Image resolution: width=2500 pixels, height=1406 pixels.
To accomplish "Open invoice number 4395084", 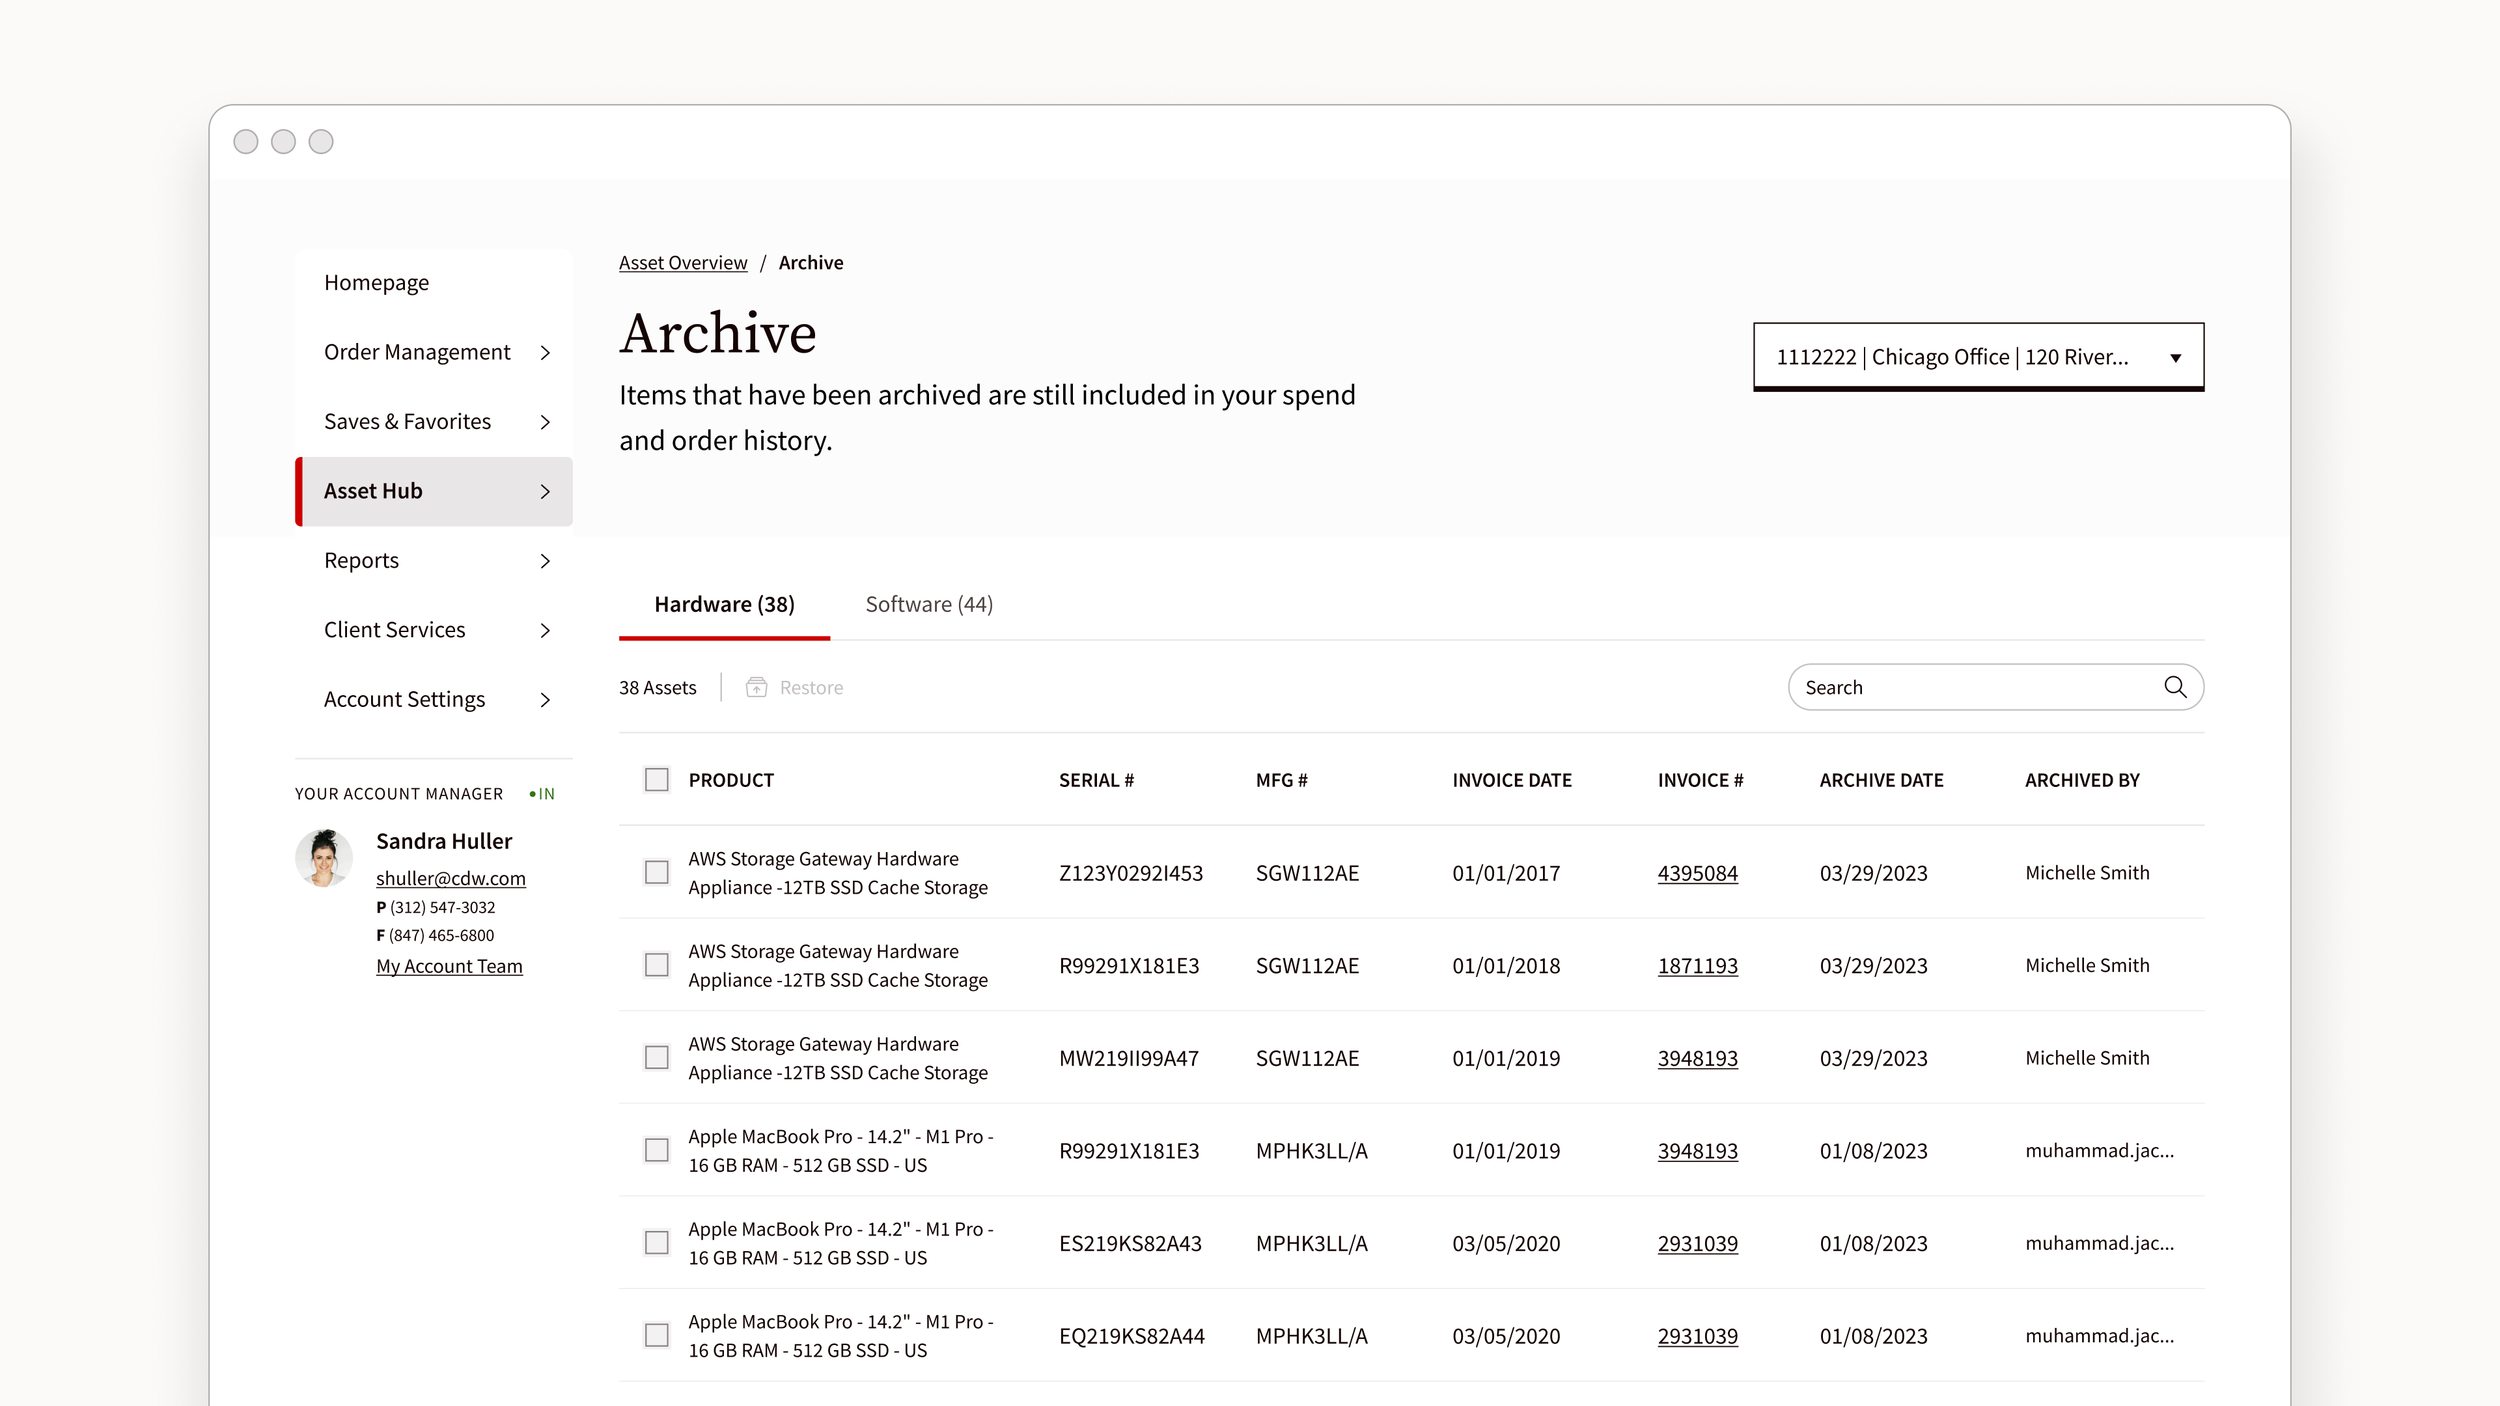I will [1697, 873].
